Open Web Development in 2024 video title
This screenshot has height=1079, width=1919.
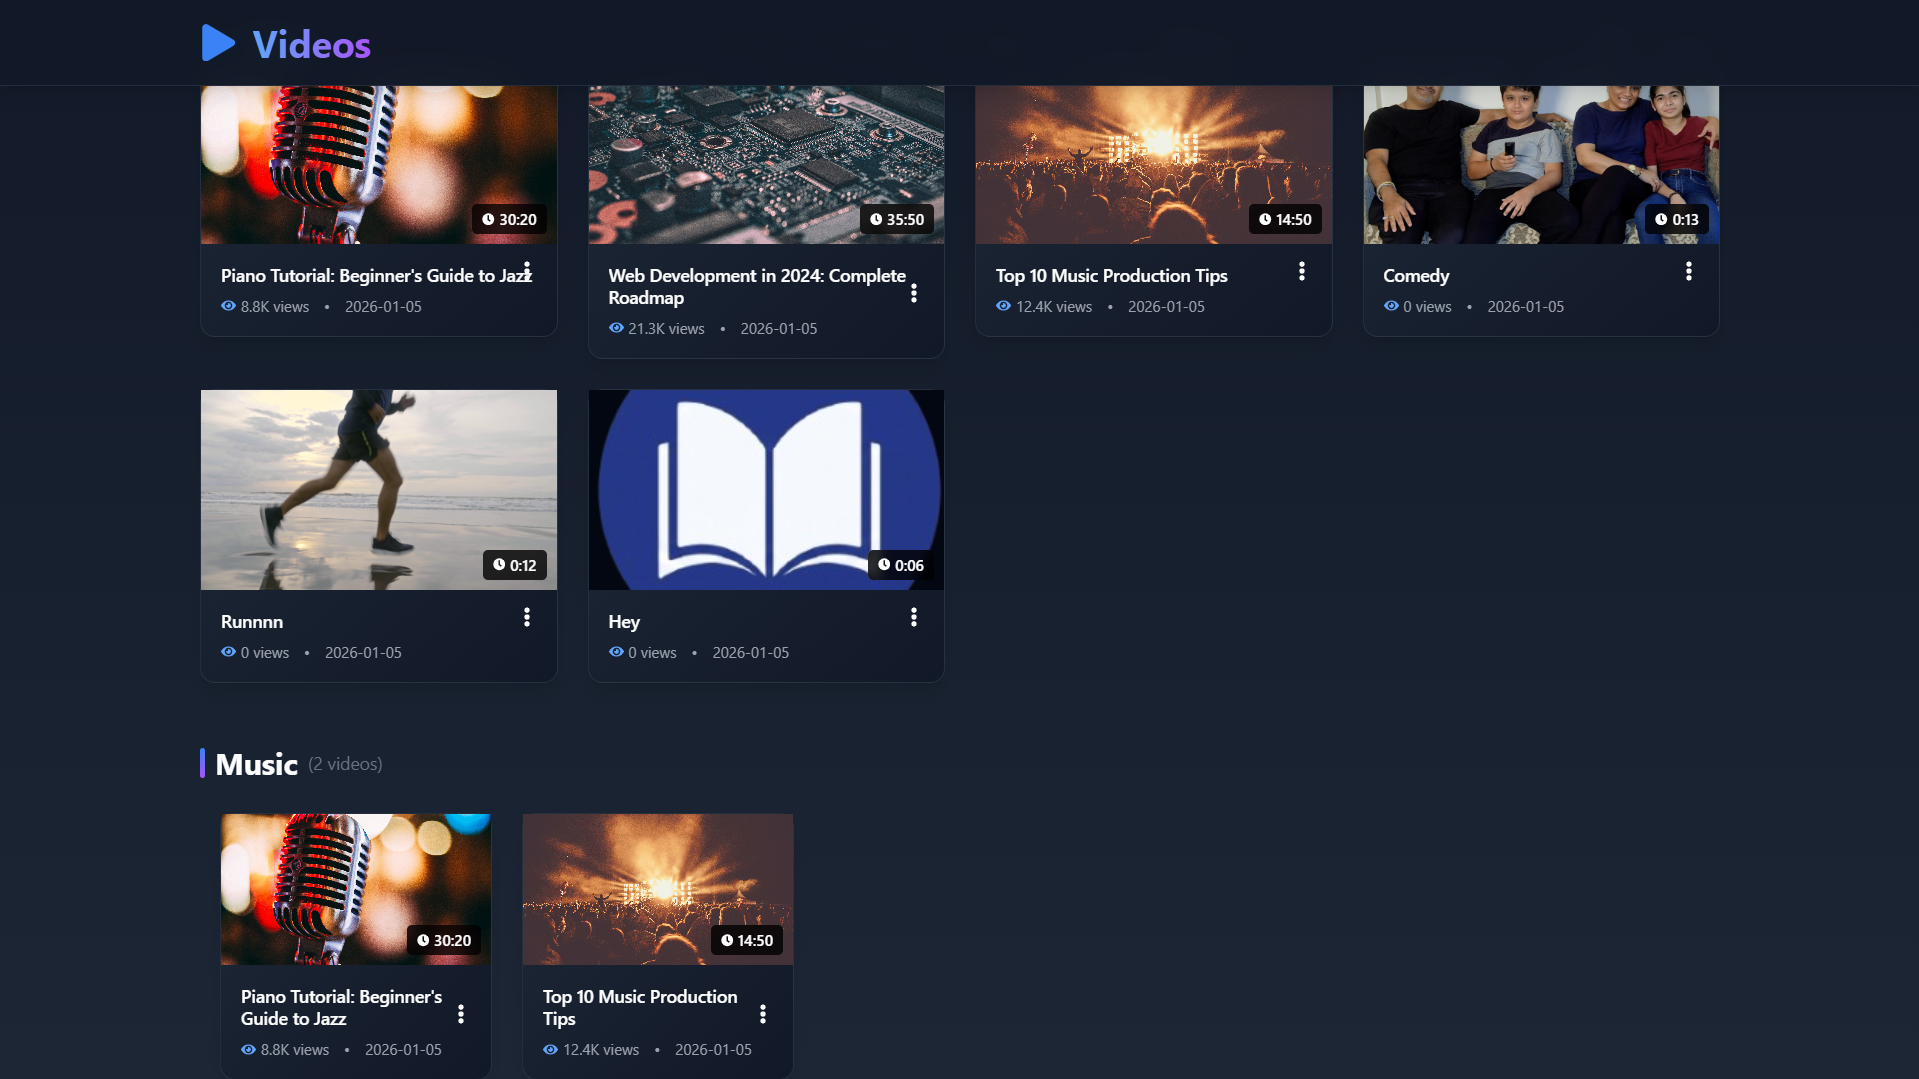(756, 286)
